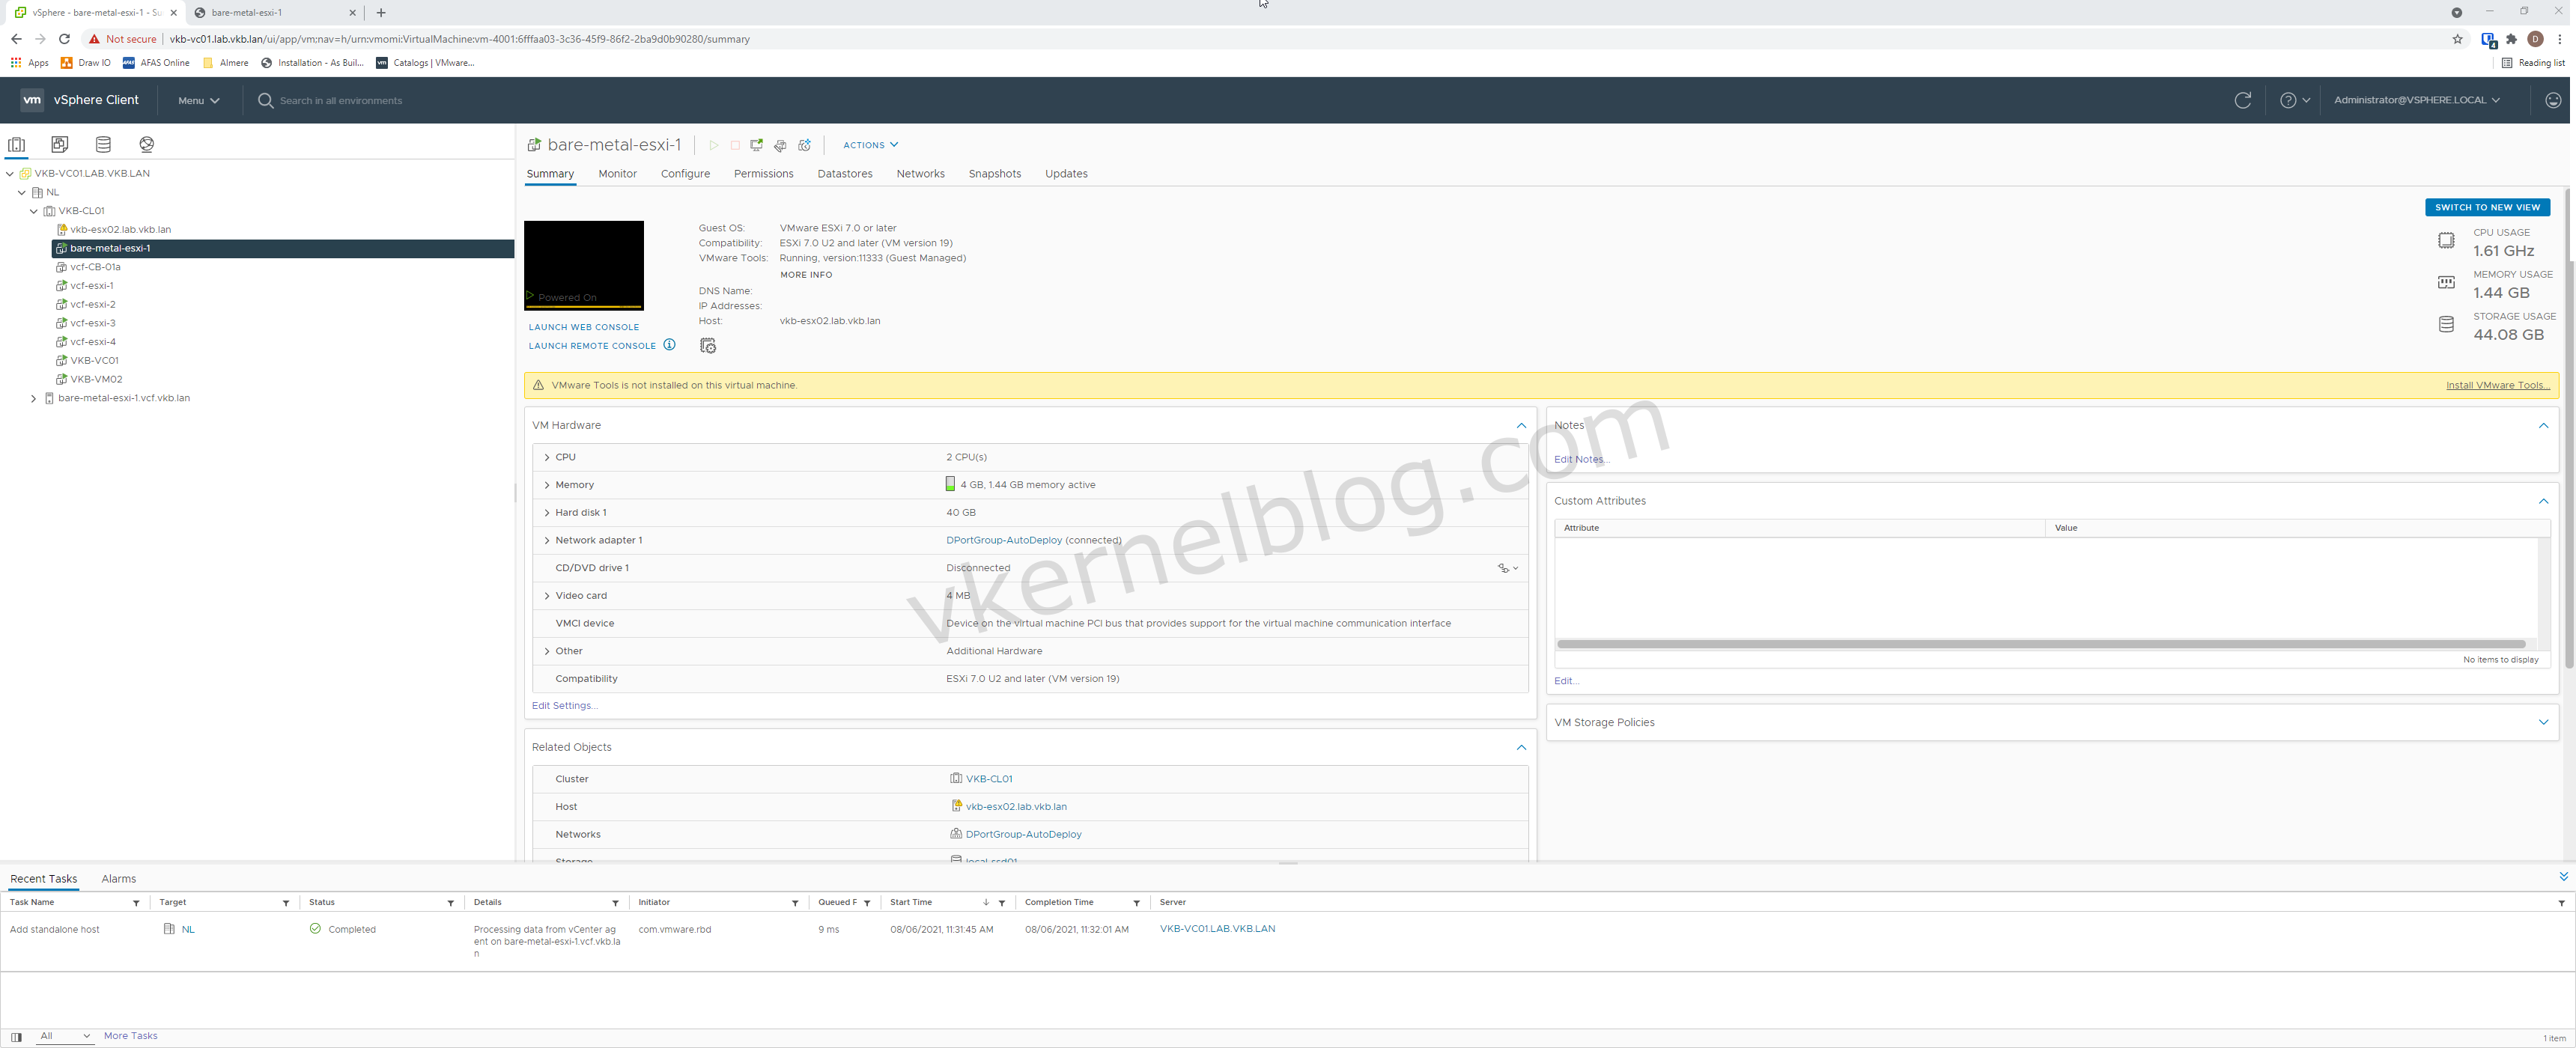This screenshot has height=1048, width=2576.
Task: Expand the VM Storage Policies panel
Action: coord(2543,722)
